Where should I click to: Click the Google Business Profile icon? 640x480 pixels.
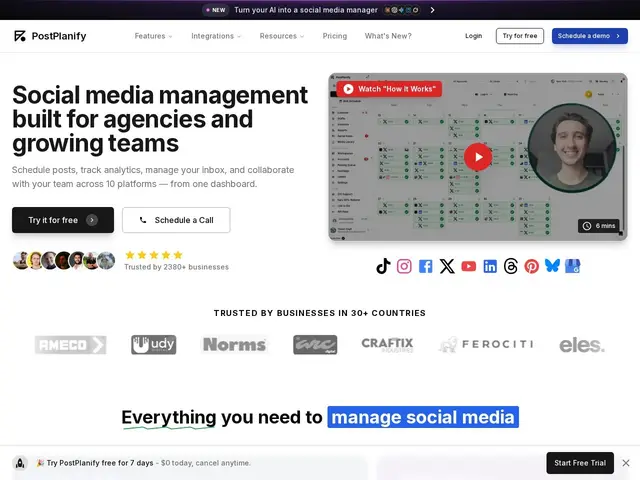click(573, 266)
